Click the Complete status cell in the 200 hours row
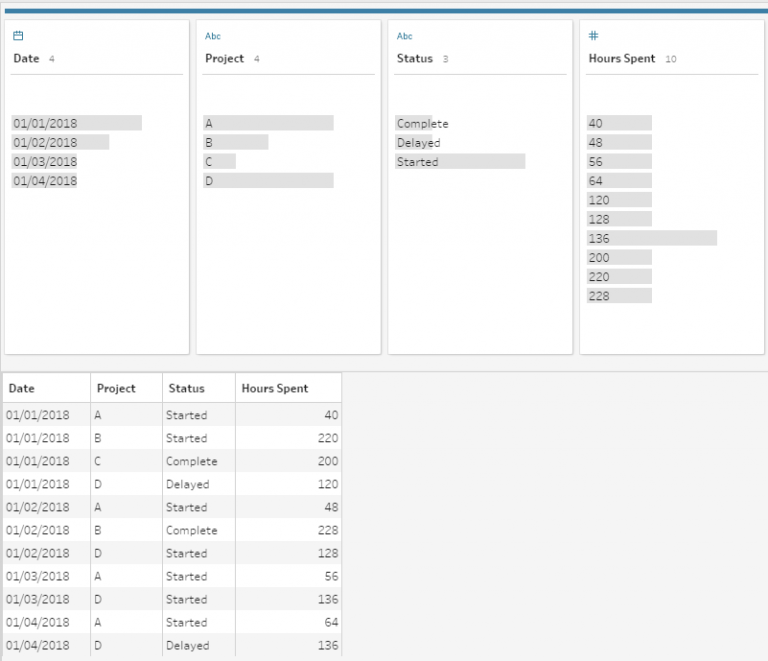 [x=199, y=461]
